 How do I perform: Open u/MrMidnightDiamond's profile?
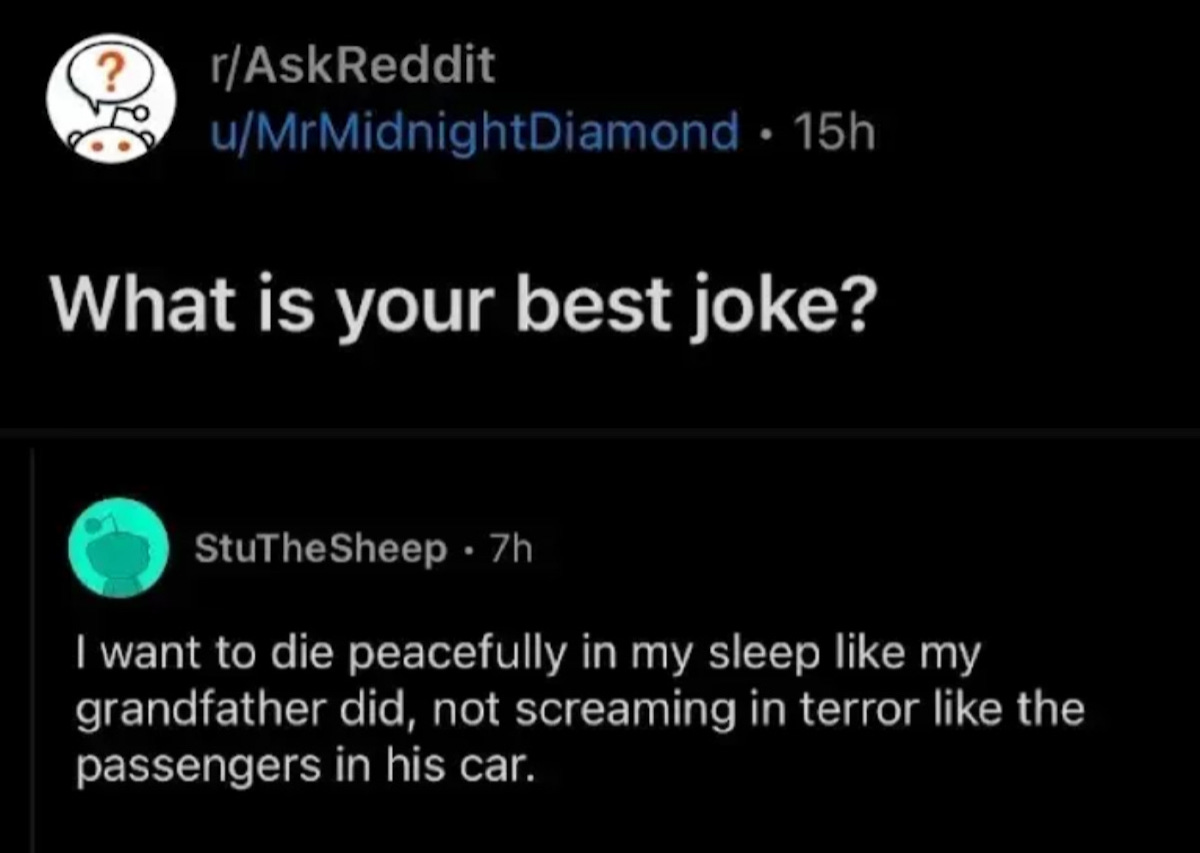471,133
